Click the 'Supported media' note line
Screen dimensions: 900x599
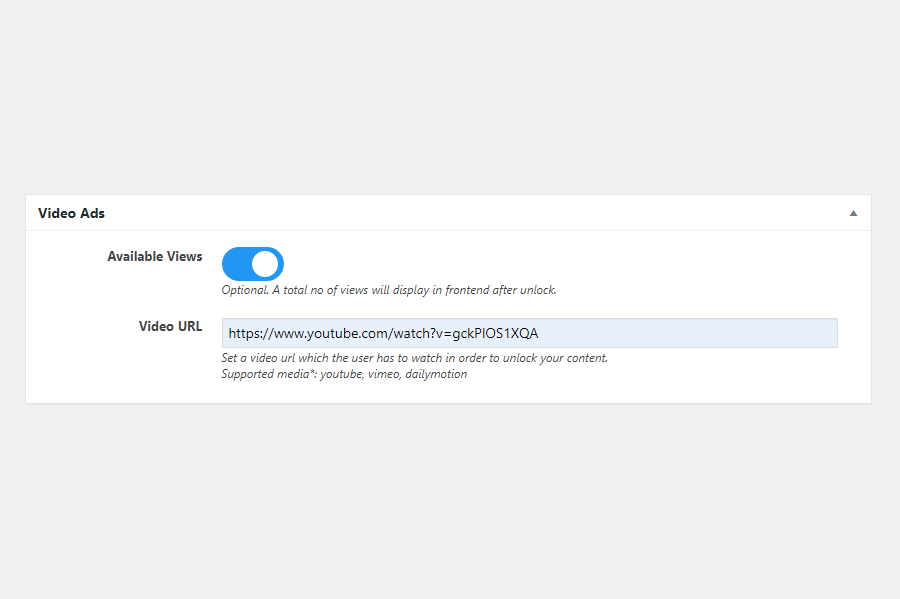coord(344,374)
